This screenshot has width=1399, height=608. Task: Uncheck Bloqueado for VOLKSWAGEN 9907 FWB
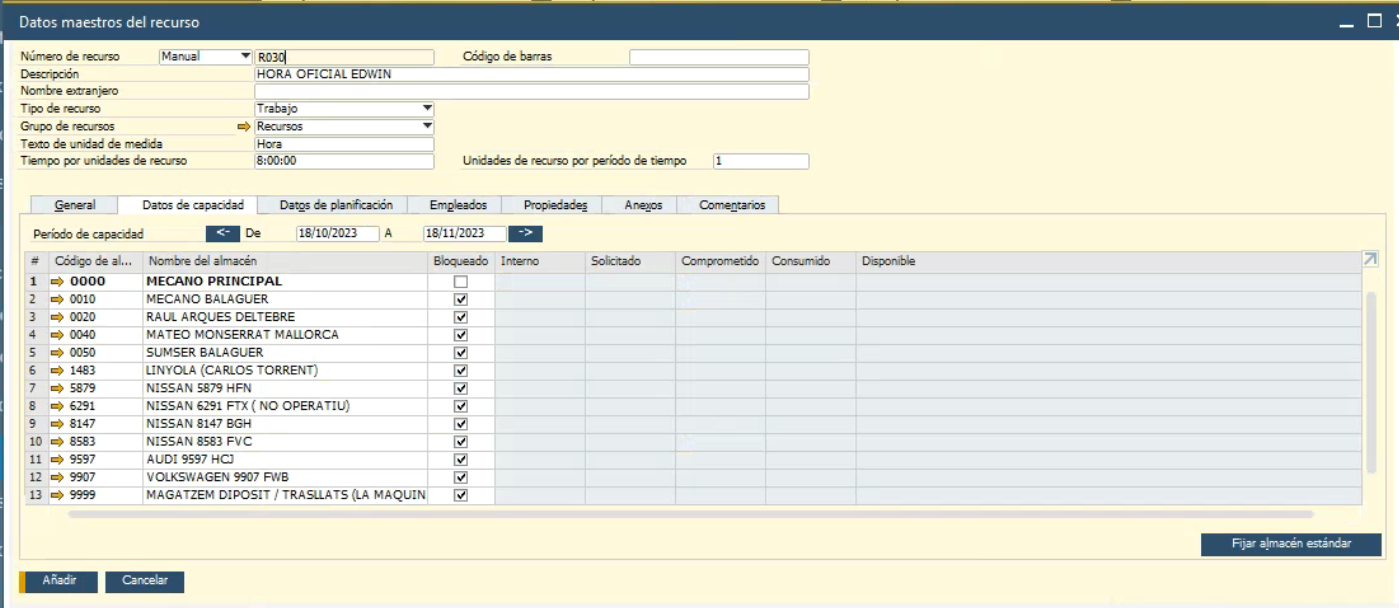coord(461,477)
